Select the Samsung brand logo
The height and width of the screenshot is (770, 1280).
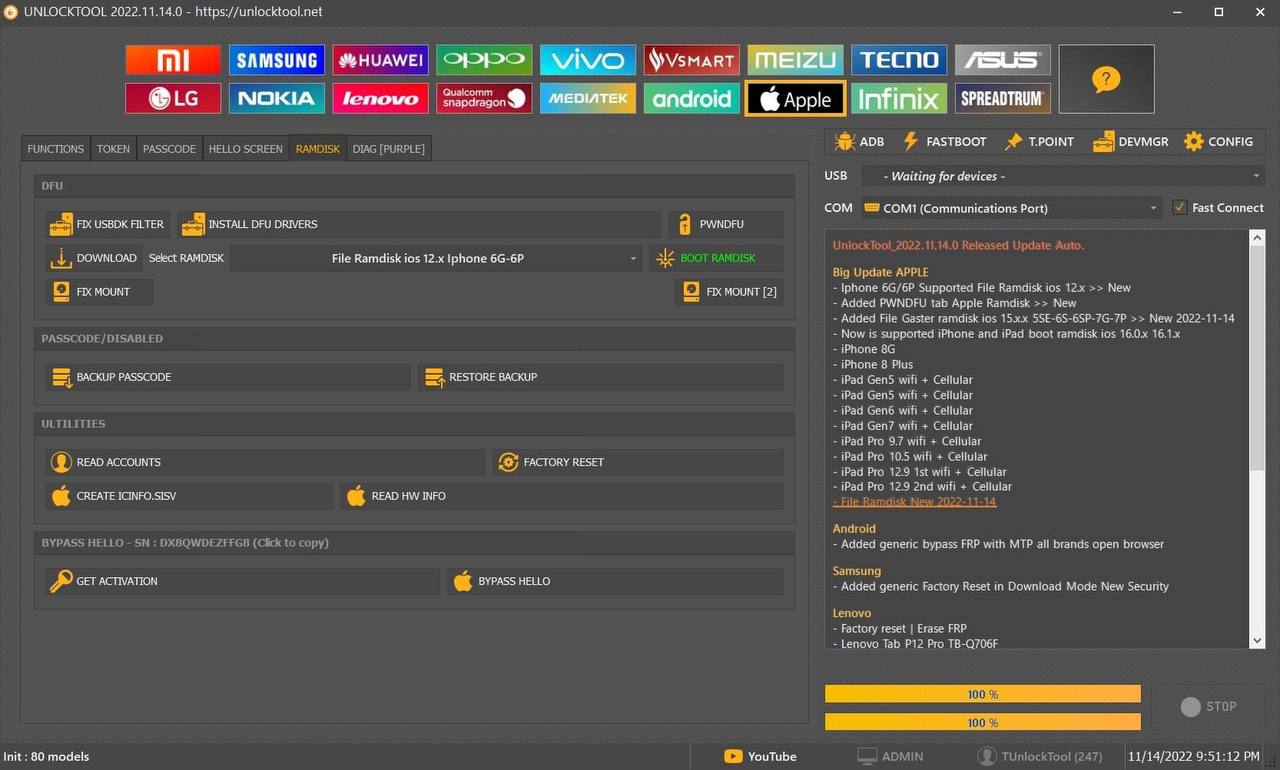pos(277,60)
